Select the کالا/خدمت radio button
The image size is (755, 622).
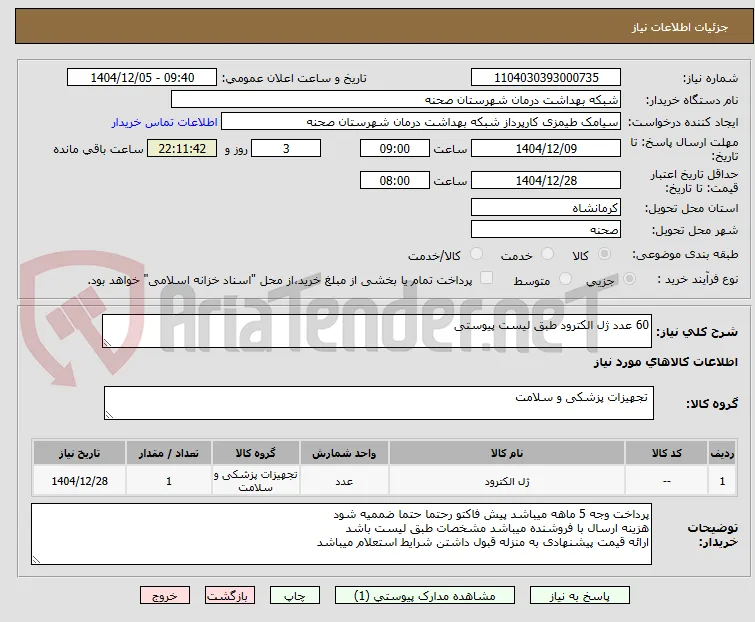(476, 254)
